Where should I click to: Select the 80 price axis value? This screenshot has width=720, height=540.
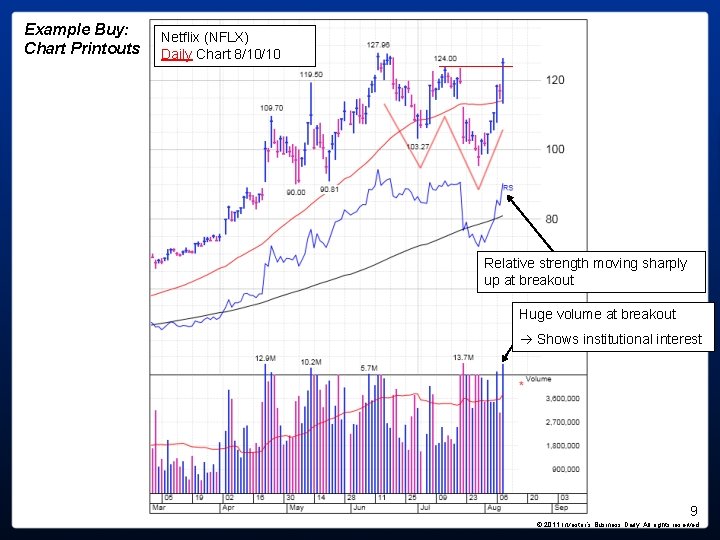pos(551,219)
